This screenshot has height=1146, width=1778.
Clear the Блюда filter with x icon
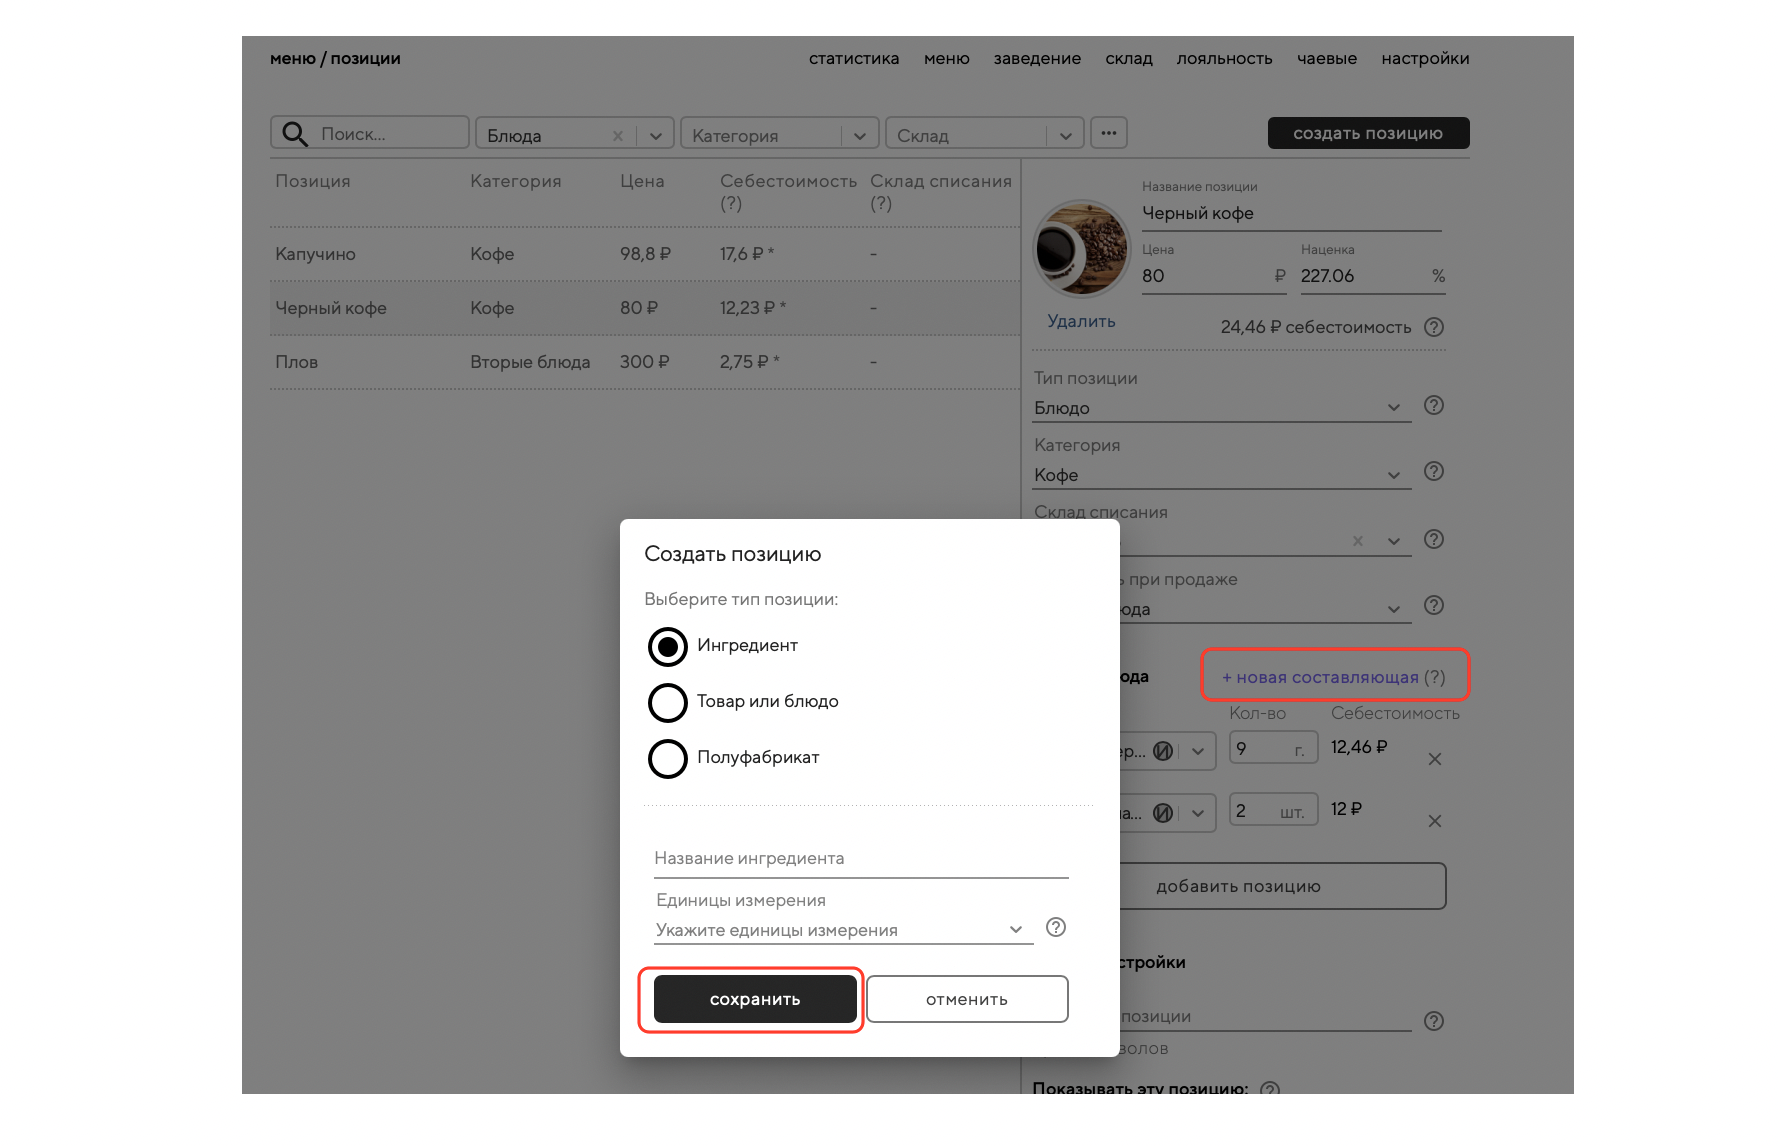pyautogui.click(x=618, y=136)
